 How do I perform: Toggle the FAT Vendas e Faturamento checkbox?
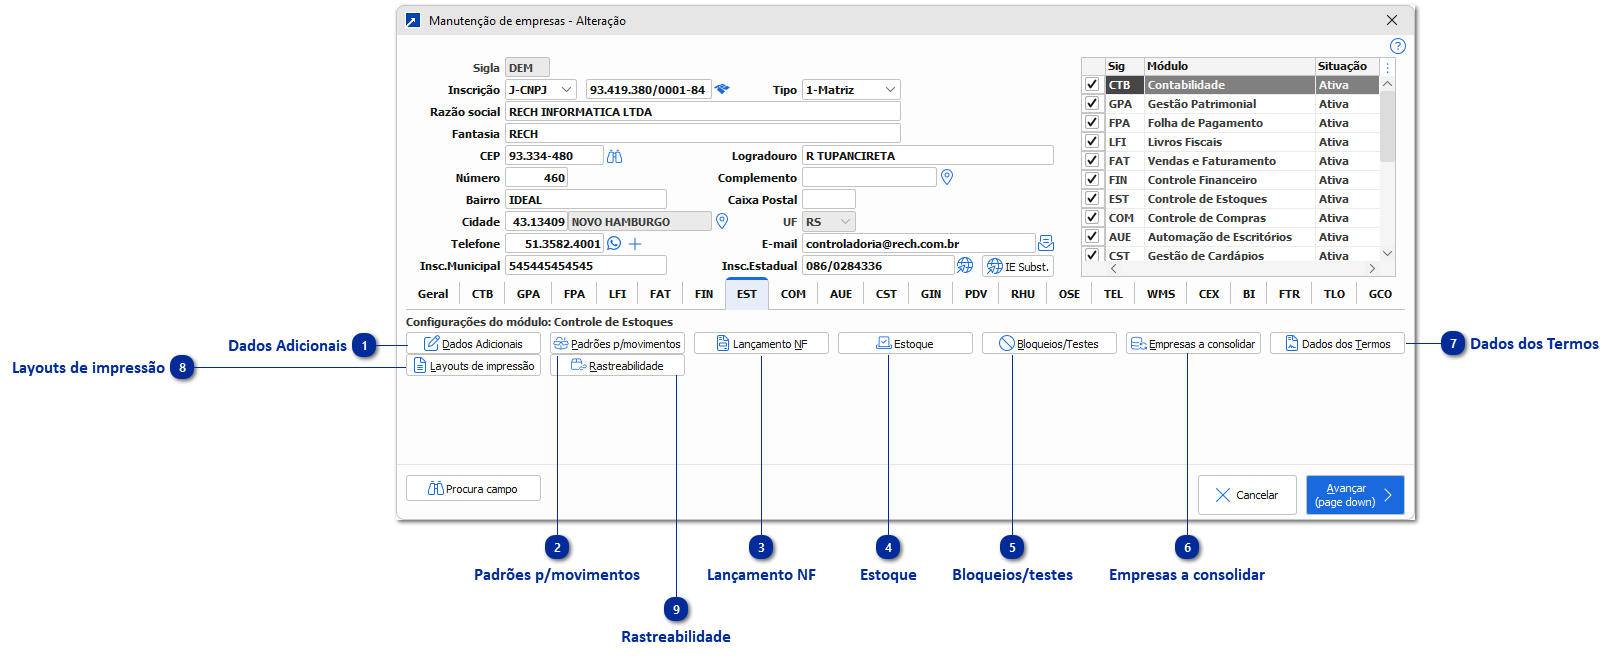1092,161
